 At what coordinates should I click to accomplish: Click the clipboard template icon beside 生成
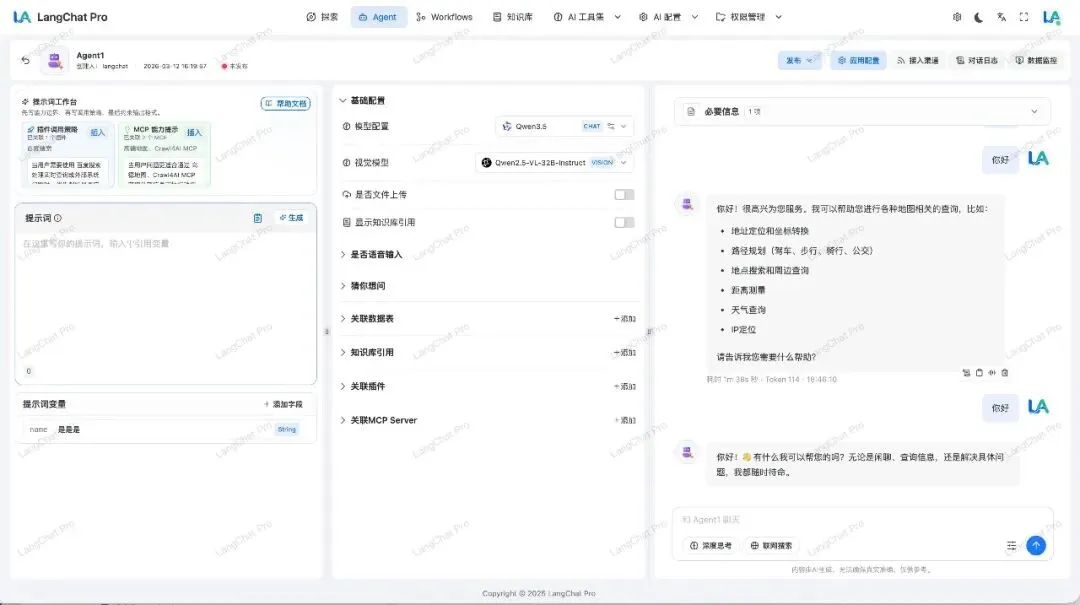pos(258,218)
